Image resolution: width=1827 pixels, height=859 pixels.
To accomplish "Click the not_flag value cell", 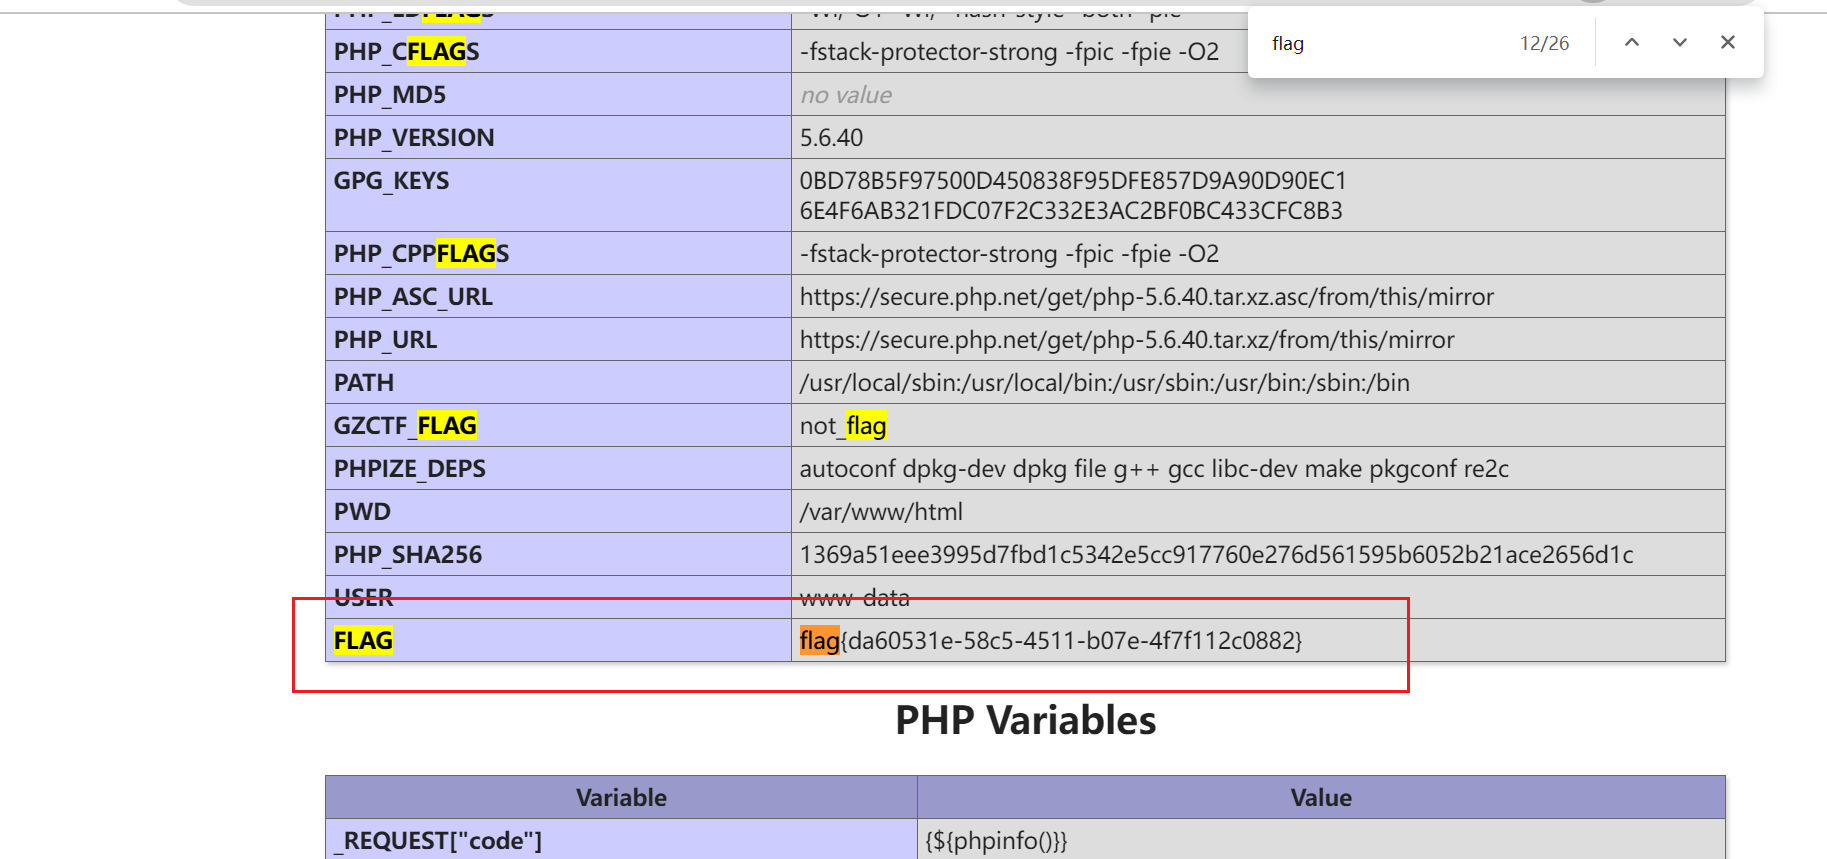I will click(x=843, y=426).
